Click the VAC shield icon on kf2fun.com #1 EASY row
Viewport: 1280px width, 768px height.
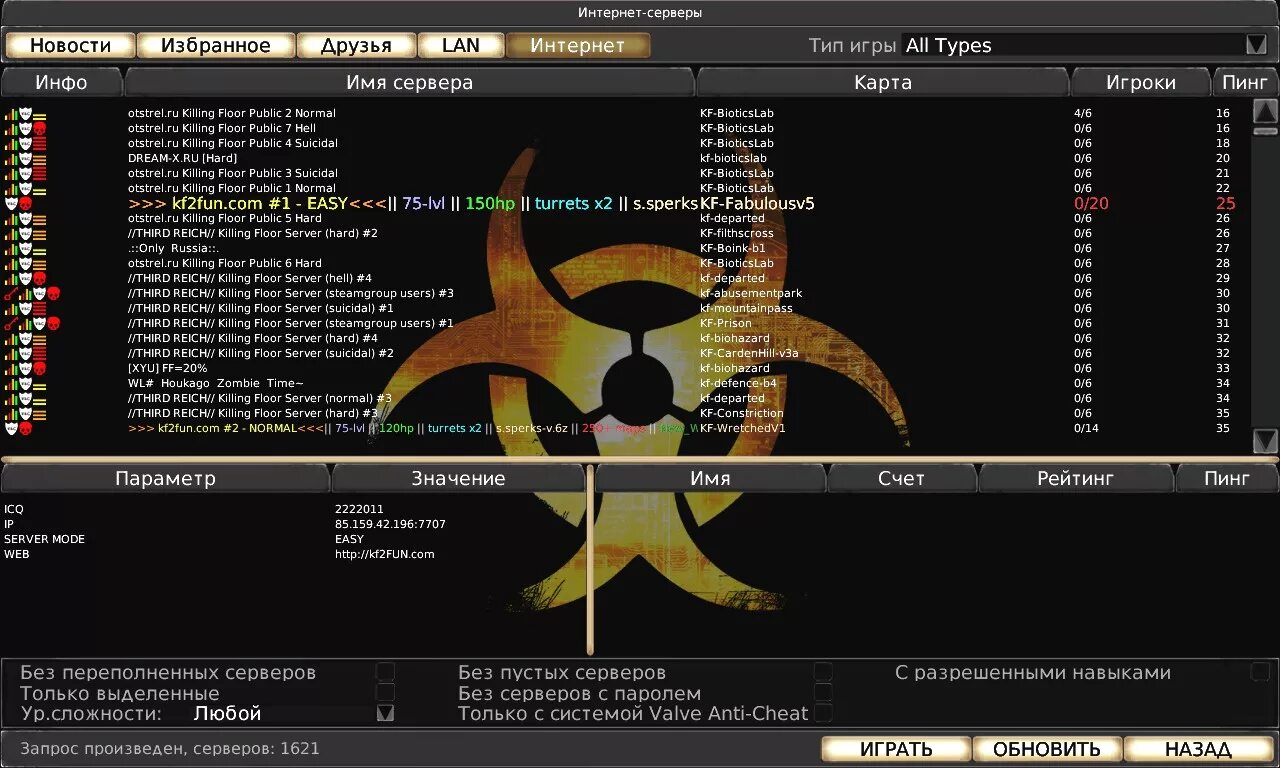click(x=11, y=203)
